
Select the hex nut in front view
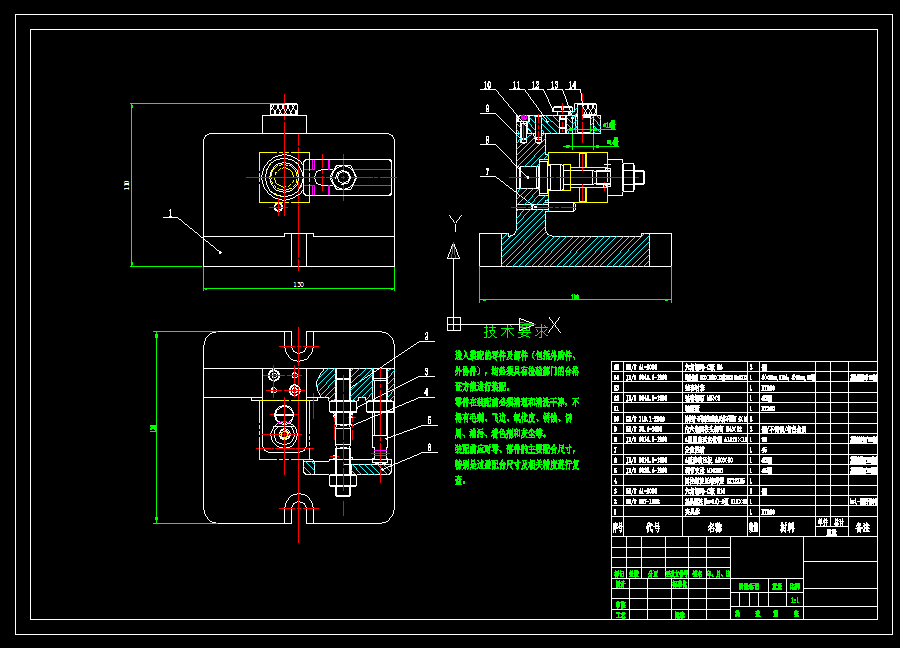[x=343, y=177]
